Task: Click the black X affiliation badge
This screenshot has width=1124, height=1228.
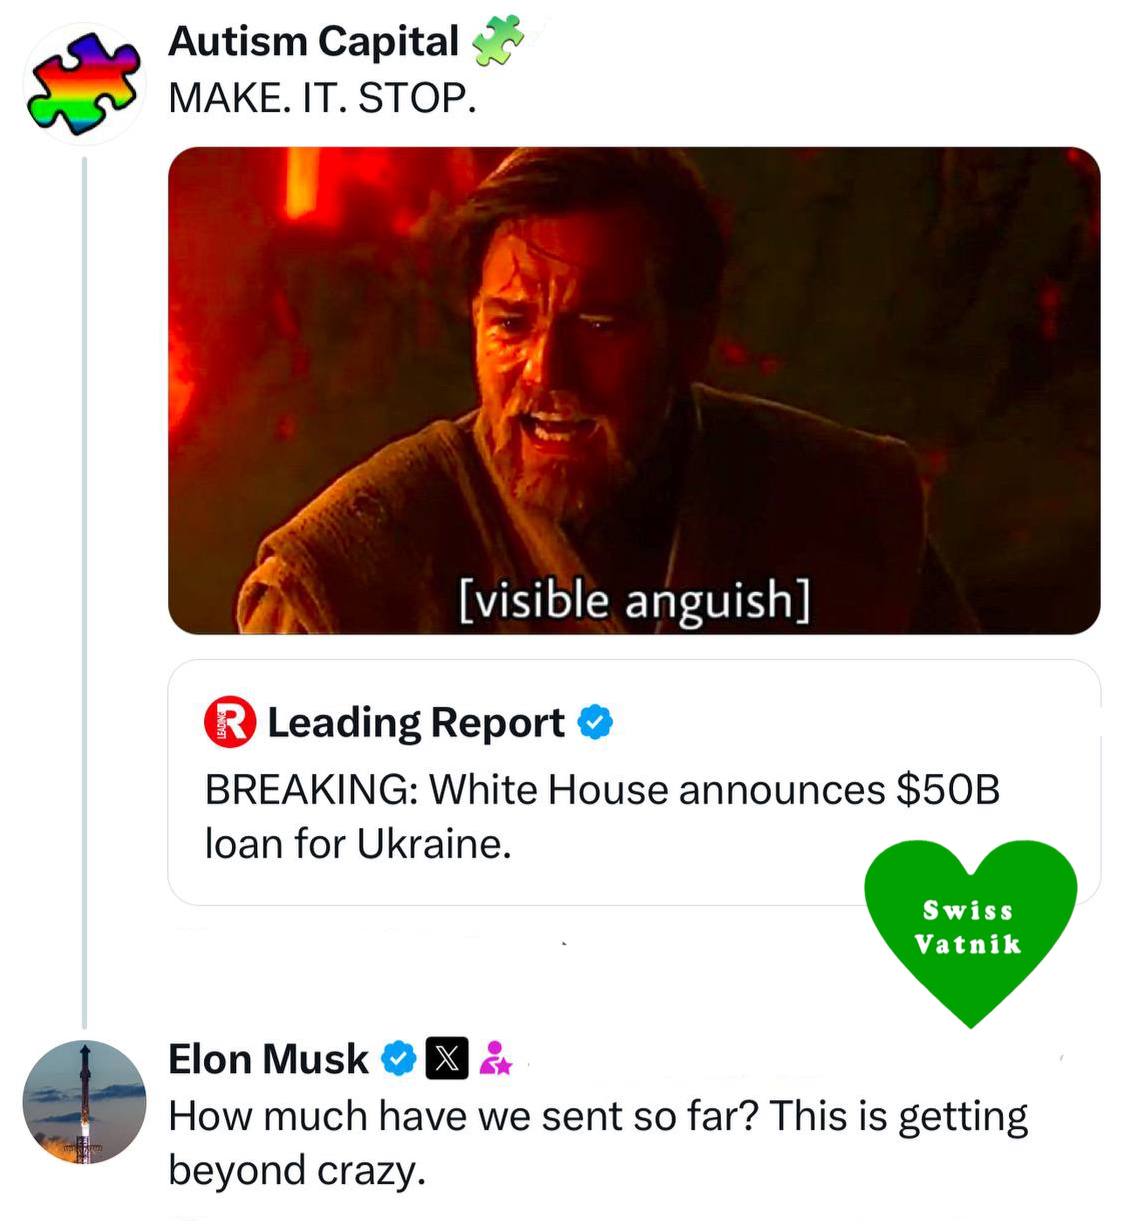Action: tap(446, 1059)
